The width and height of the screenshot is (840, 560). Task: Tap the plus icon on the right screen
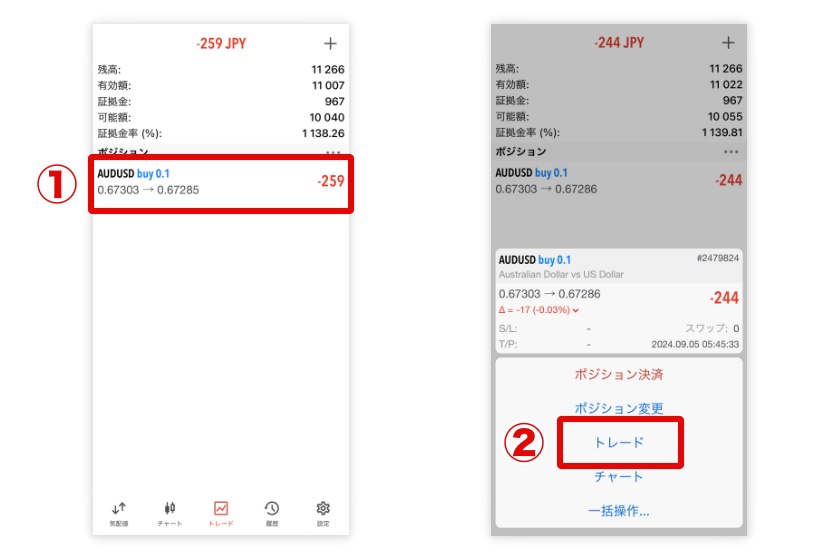click(x=728, y=43)
